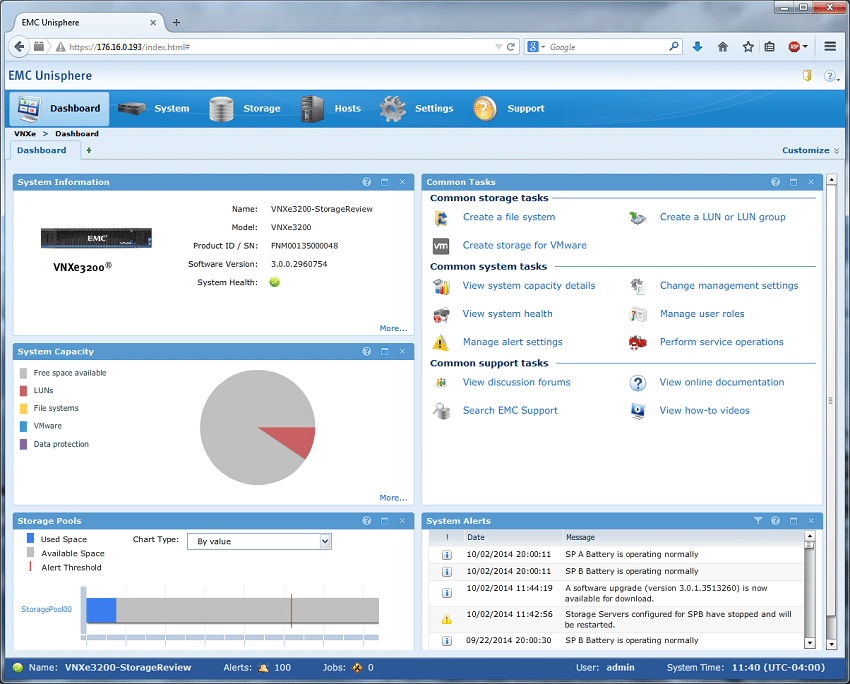Expand the Customize menu

(810, 150)
